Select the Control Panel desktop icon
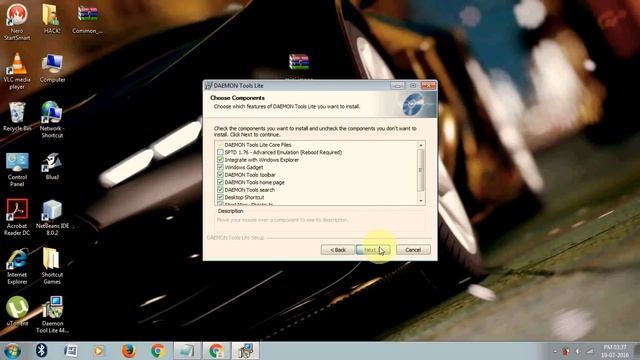This screenshot has height=360, width=640. [x=17, y=169]
